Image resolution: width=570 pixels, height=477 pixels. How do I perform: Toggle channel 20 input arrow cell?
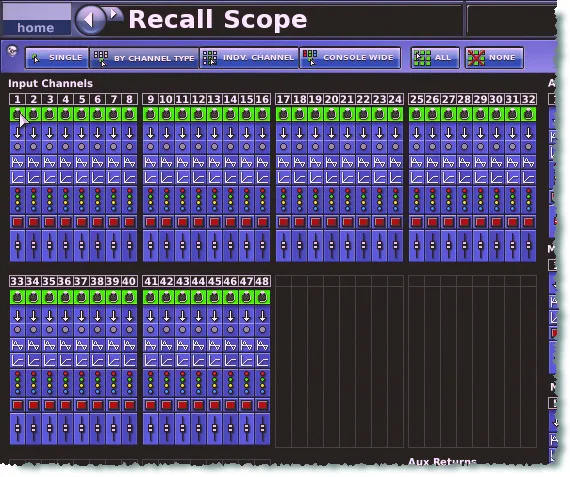click(332, 133)
